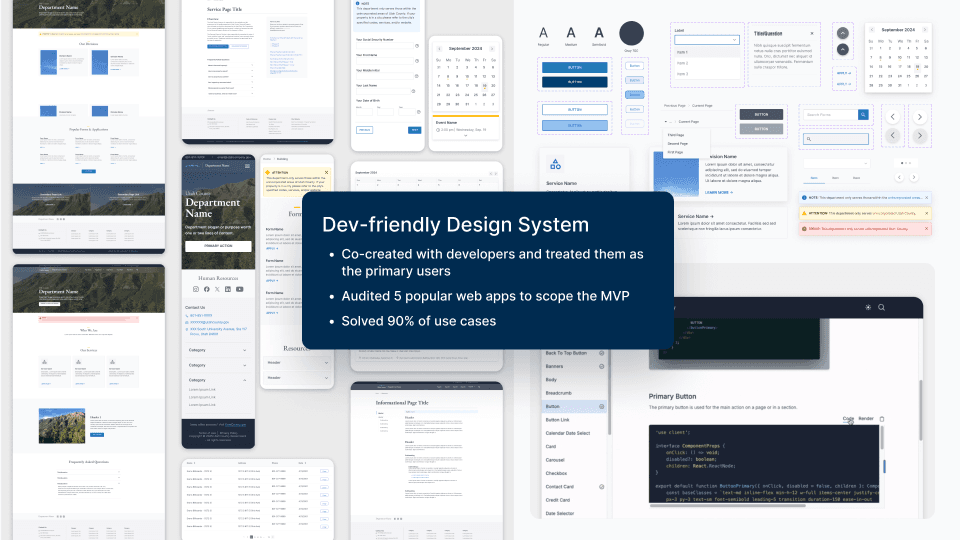Expand the first Category row in mobile mockup
Screen dimensions: 960x540
coord(218,350)
